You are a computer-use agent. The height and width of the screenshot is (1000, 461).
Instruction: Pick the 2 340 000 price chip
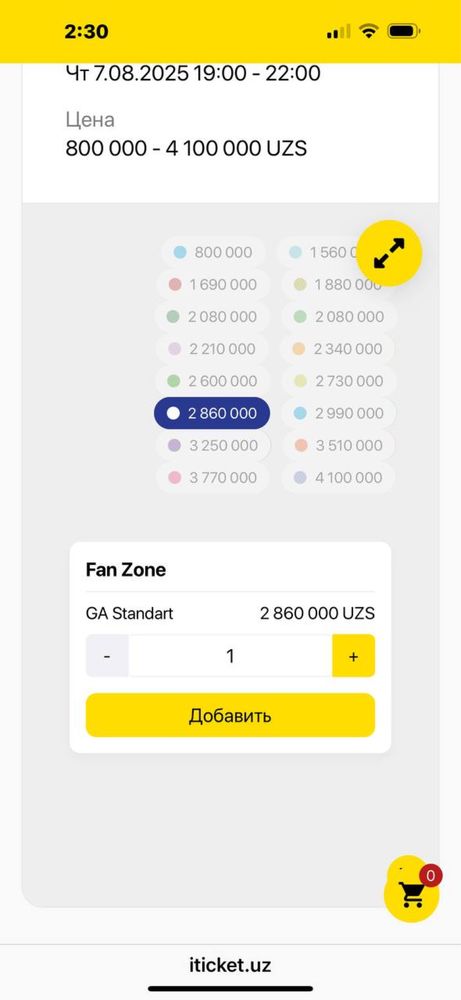click(x=338, y=349)
